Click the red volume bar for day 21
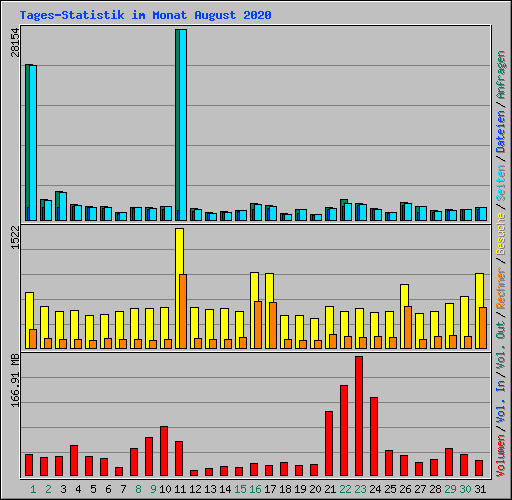 [329, 443]
